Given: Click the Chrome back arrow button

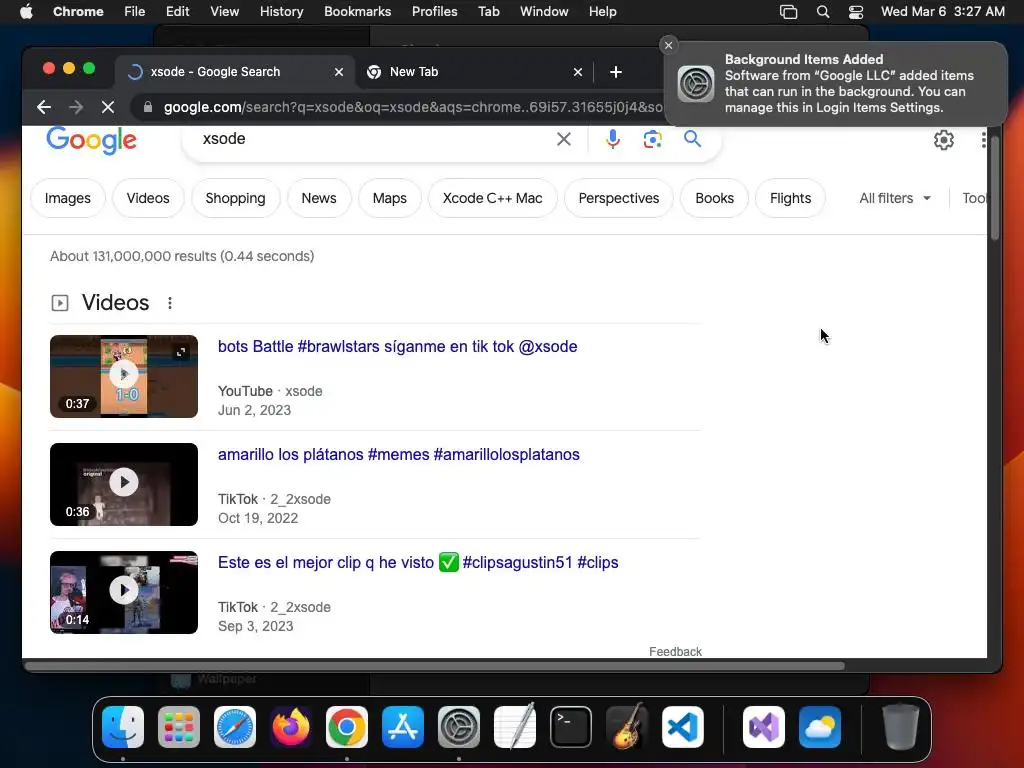Looking at the screenshot, I should tap(44, 107).
